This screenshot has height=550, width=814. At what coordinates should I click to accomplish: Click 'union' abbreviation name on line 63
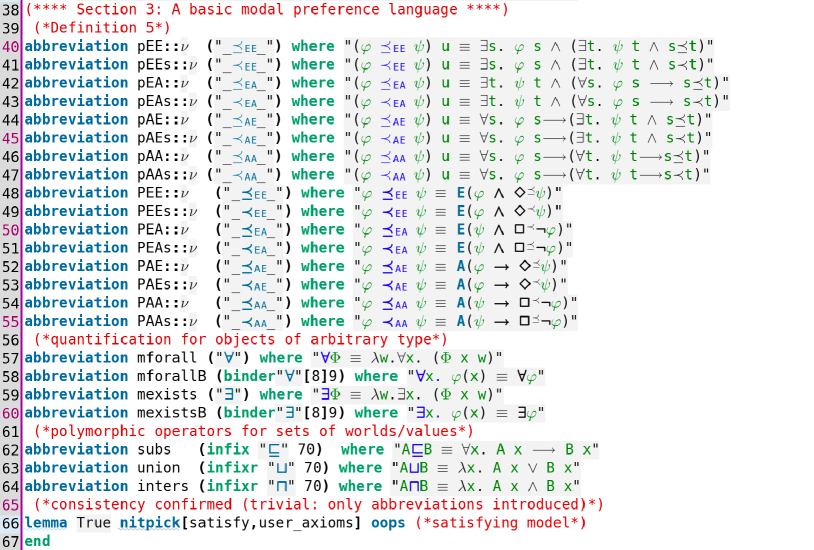[x=158, y=467]
